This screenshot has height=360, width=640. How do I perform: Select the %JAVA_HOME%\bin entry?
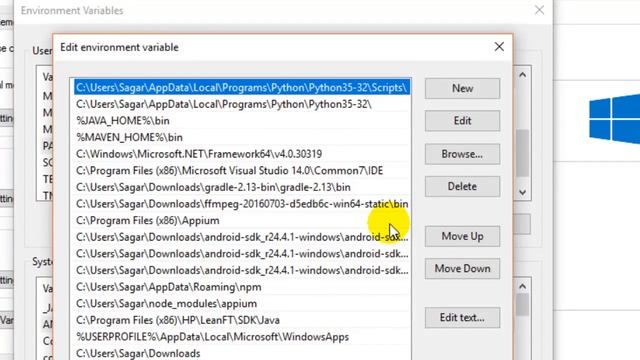pyautogui.click(x=242, y=121)
